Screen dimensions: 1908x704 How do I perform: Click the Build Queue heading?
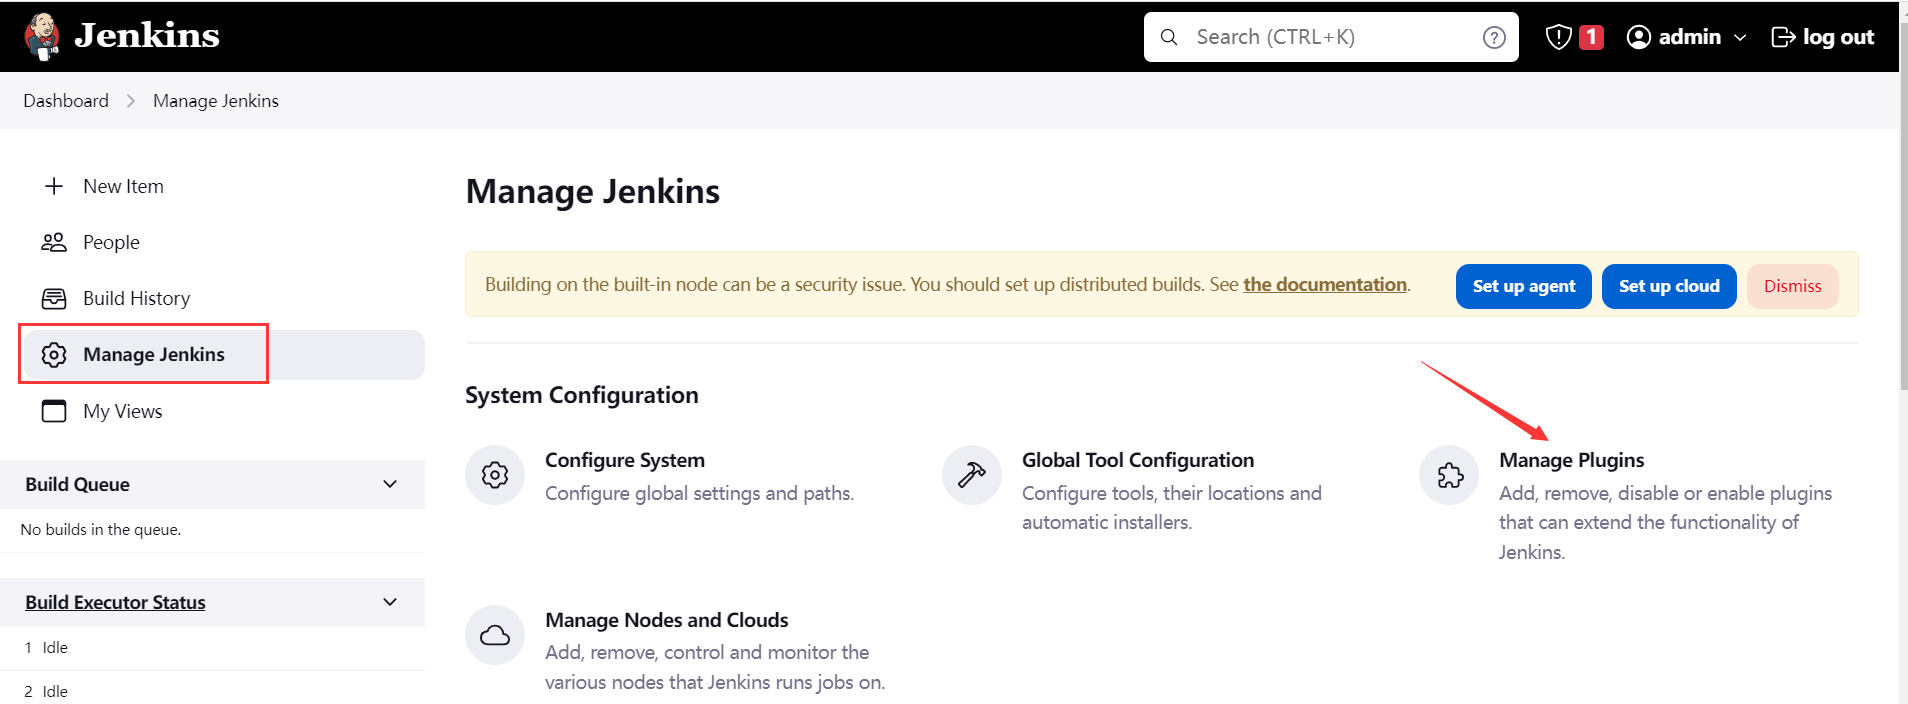pyautogui.click(x=77, y=484)
